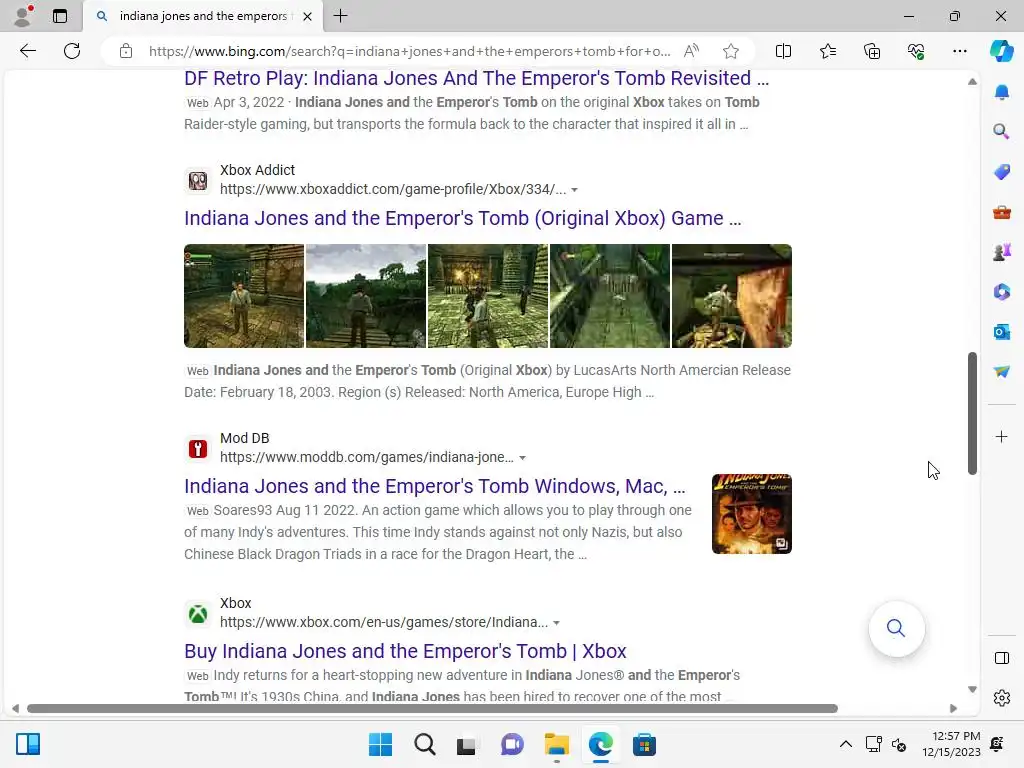The width and height of the screenshot is (1024, 768).
Task: Click the horizontal scrollbar thumb
Action: [432, 709]
